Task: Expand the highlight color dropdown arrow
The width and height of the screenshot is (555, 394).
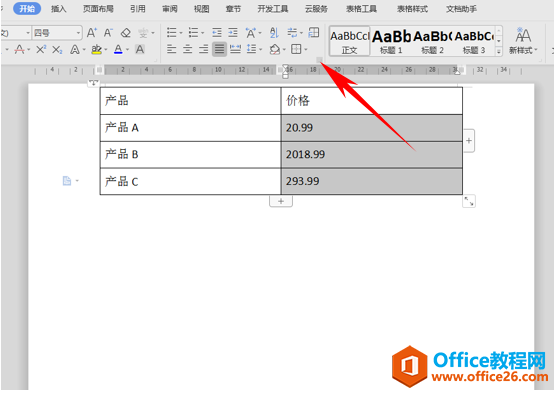Action: tap(106, 50)
